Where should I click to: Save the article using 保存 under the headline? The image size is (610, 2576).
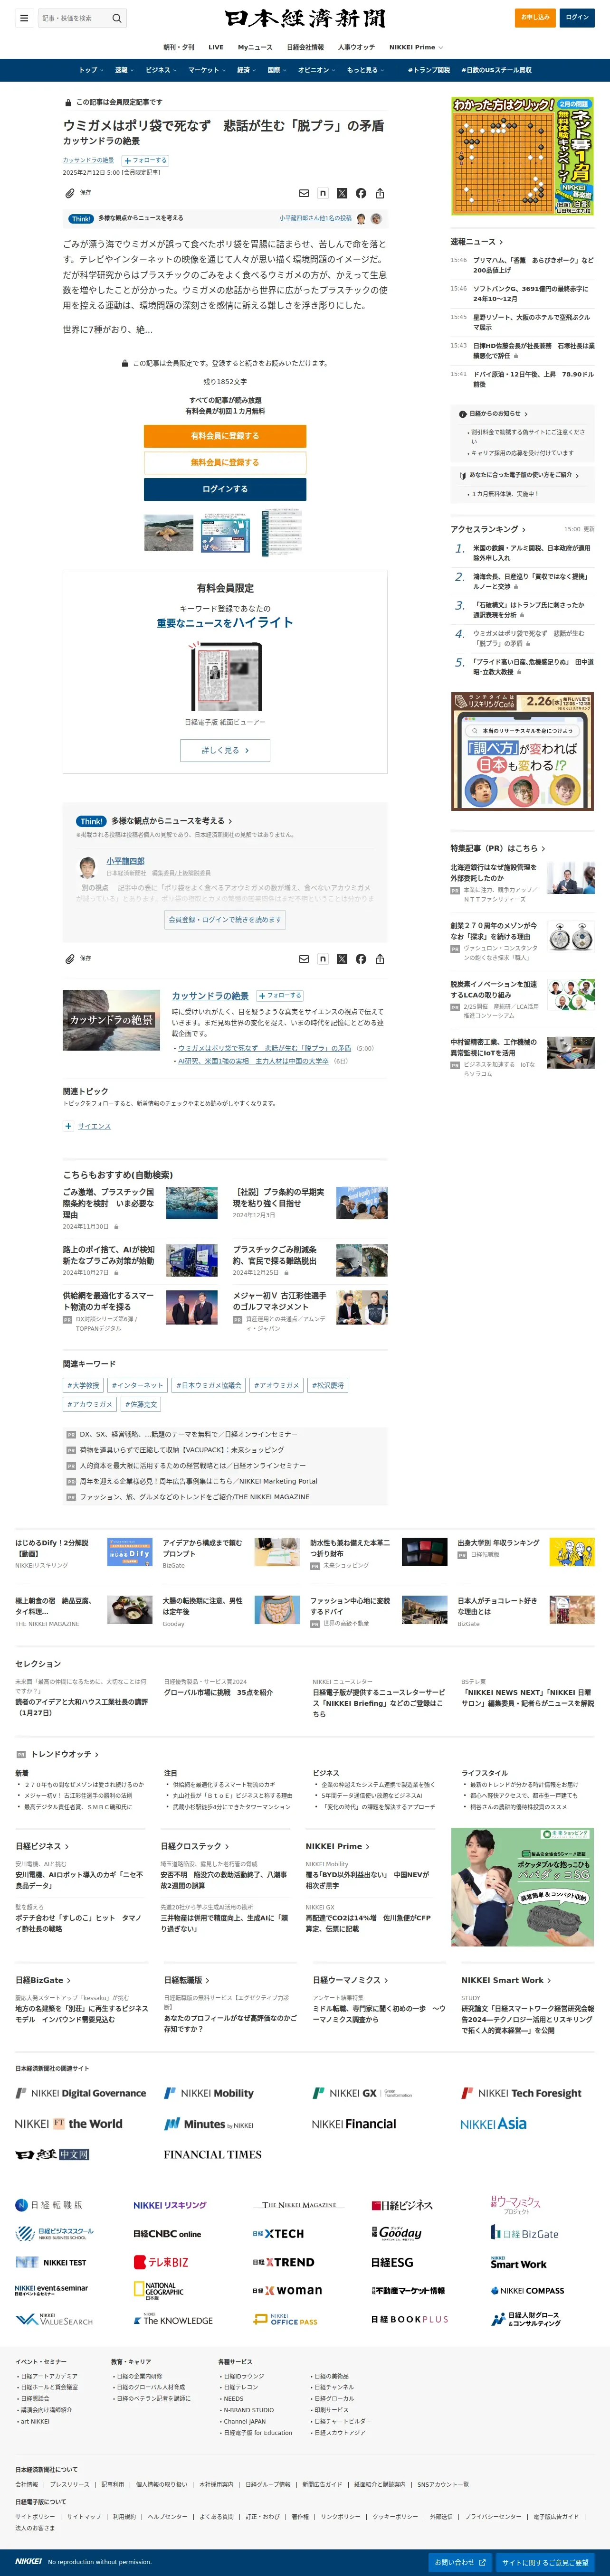click(x=78, y=193)
